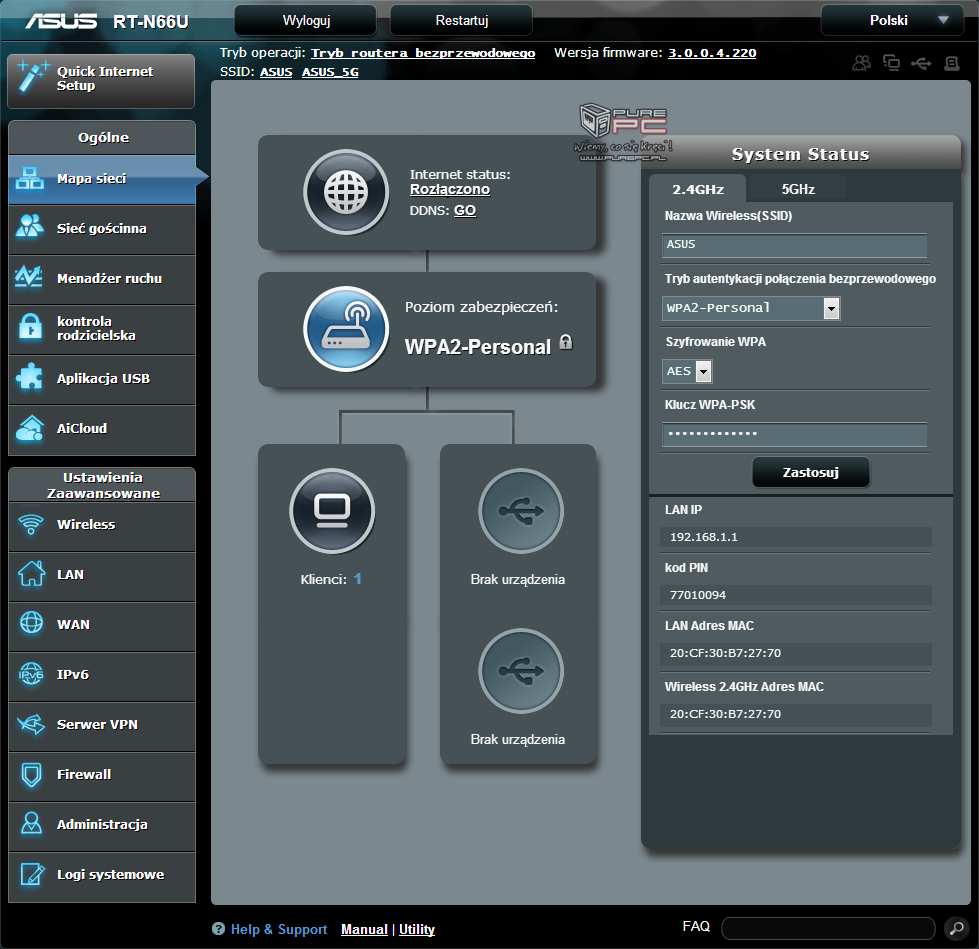Image resolution: width=979 pixels, height=949 pixels.
Task: Click the Wyloguj button
Action: coord(305,21)
